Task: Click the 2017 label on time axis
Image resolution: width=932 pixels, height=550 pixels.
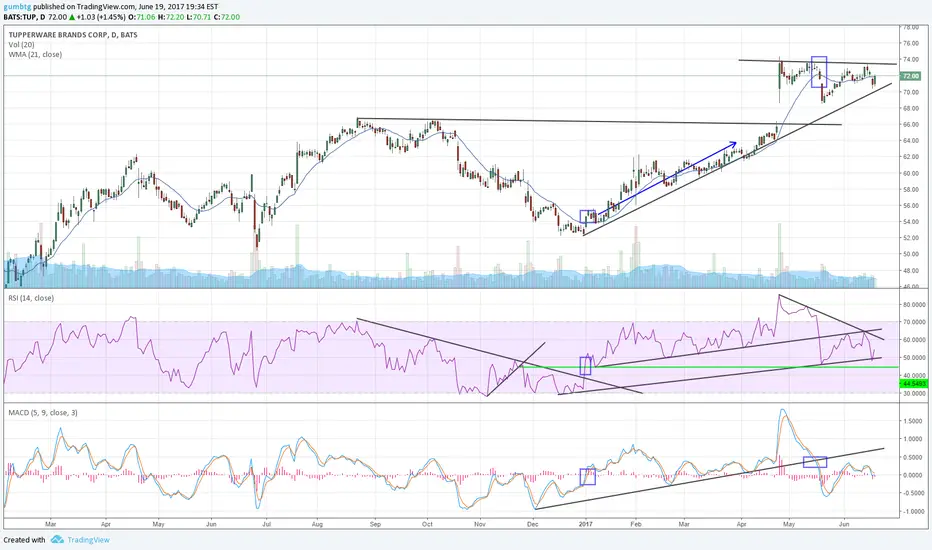Action: coord(586,524)
